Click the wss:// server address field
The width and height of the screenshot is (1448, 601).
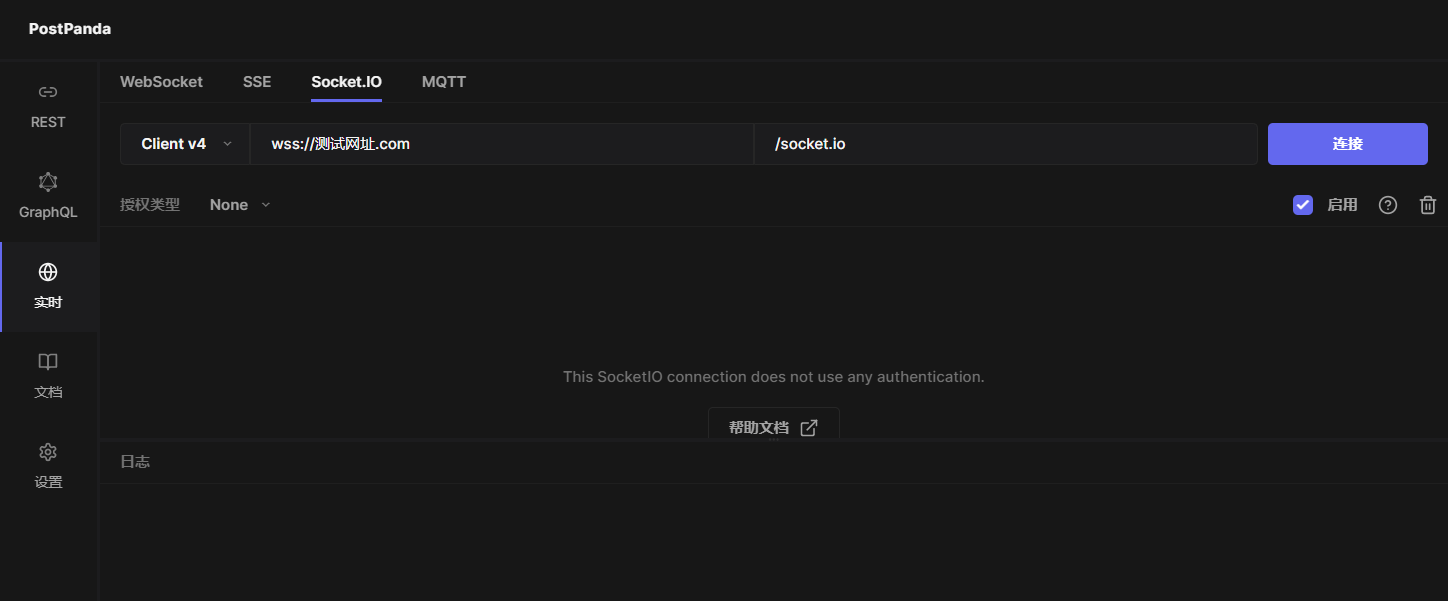pyautogui.click(x=500, y=143)
